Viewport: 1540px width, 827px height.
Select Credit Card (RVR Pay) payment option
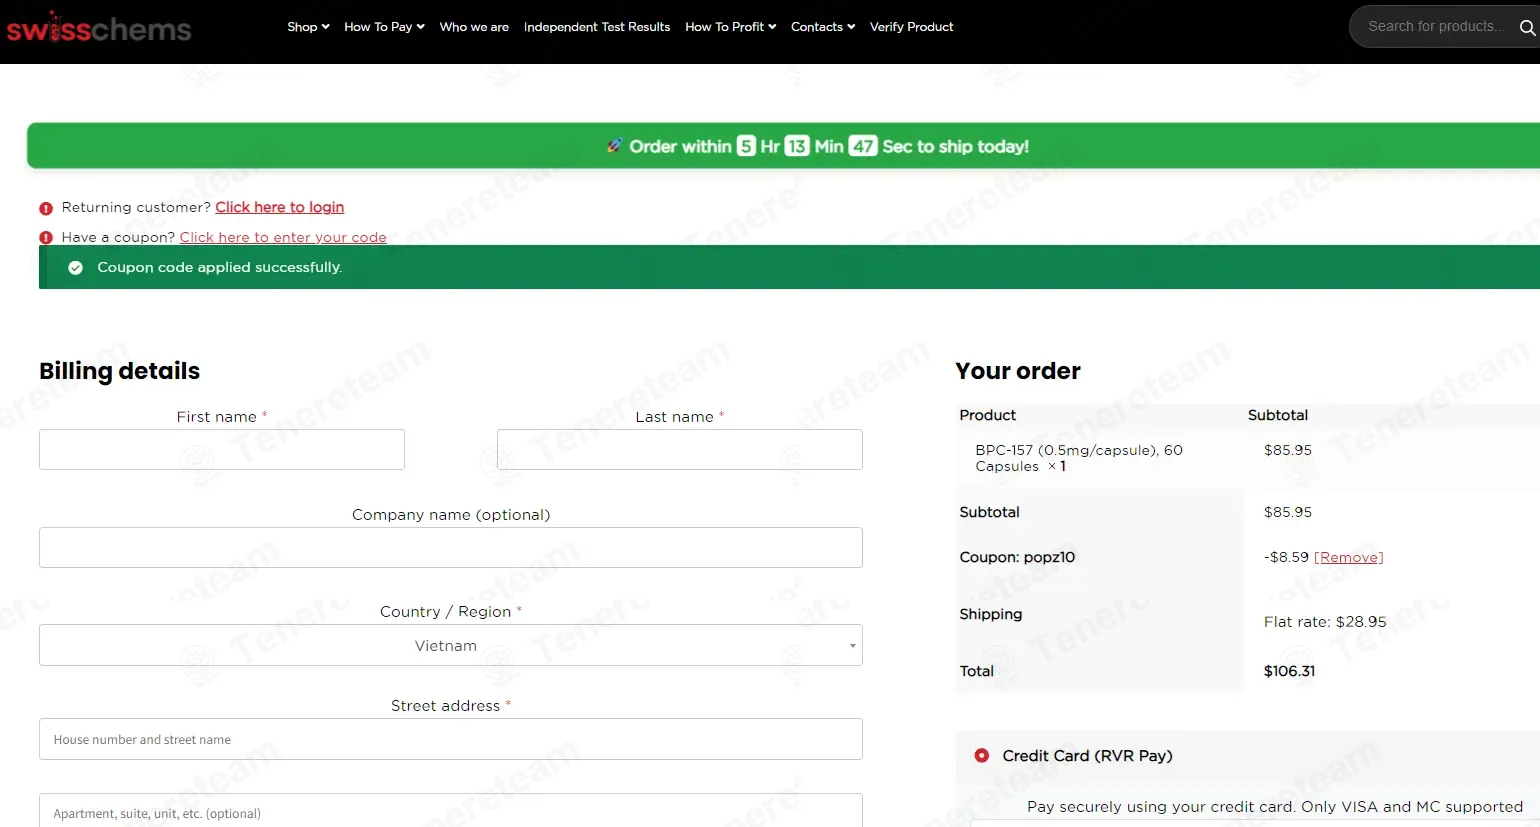coord(982,756)
